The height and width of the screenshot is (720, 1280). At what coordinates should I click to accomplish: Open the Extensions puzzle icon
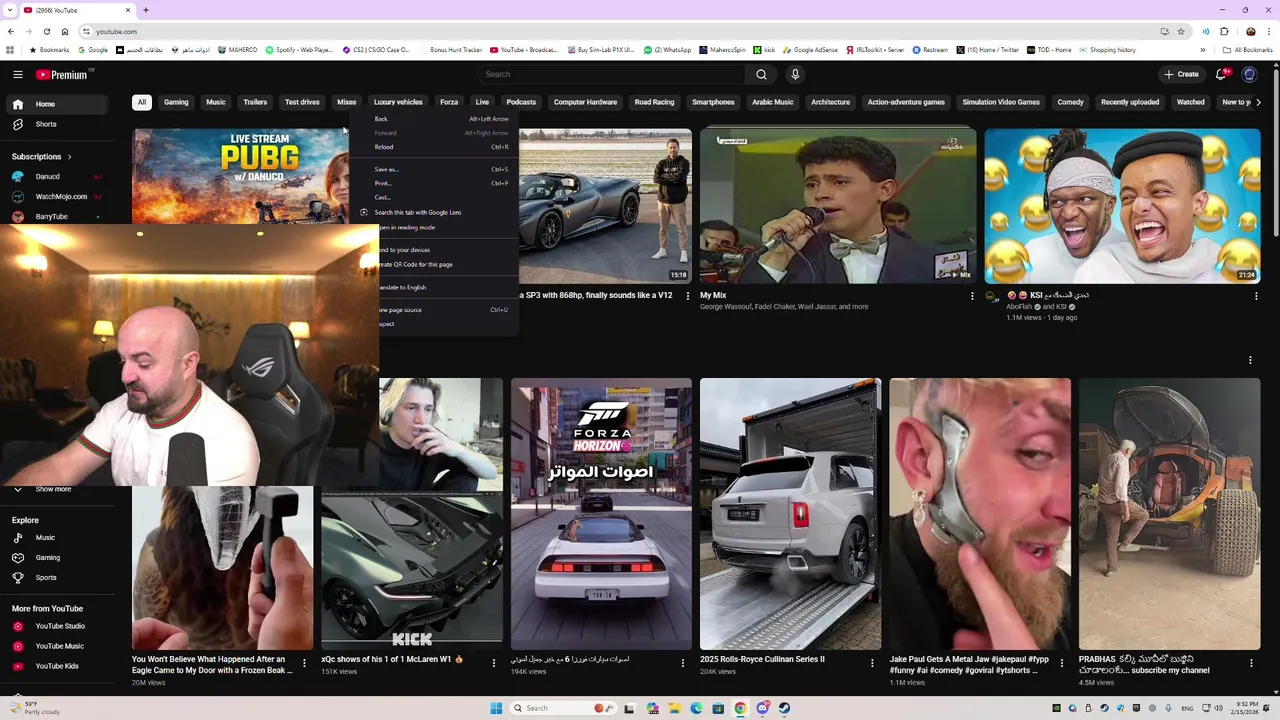(1224, 32)
